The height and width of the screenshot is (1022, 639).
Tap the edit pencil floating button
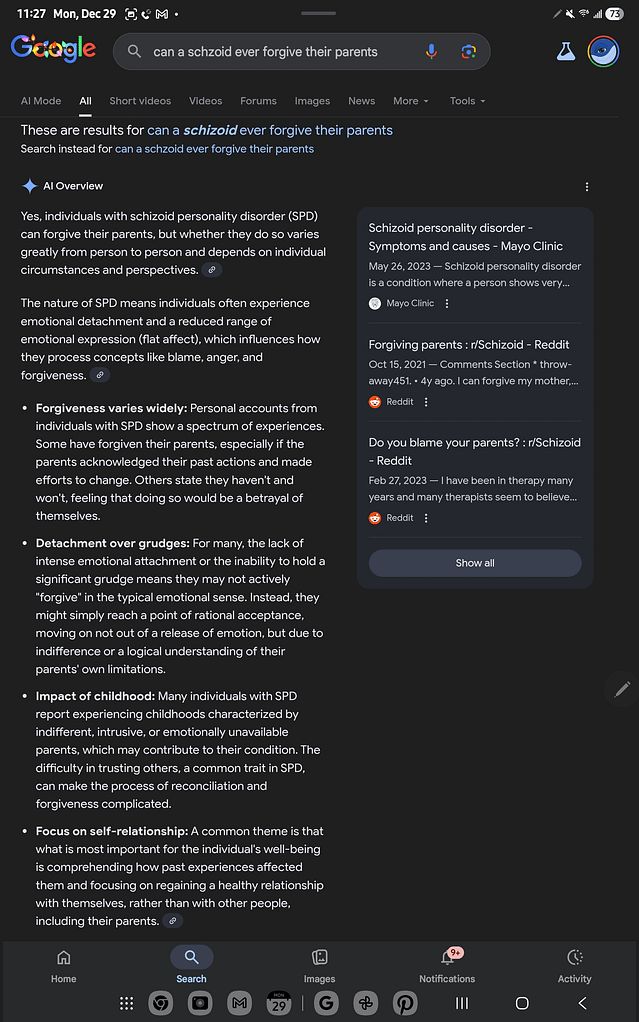point(622,689)
